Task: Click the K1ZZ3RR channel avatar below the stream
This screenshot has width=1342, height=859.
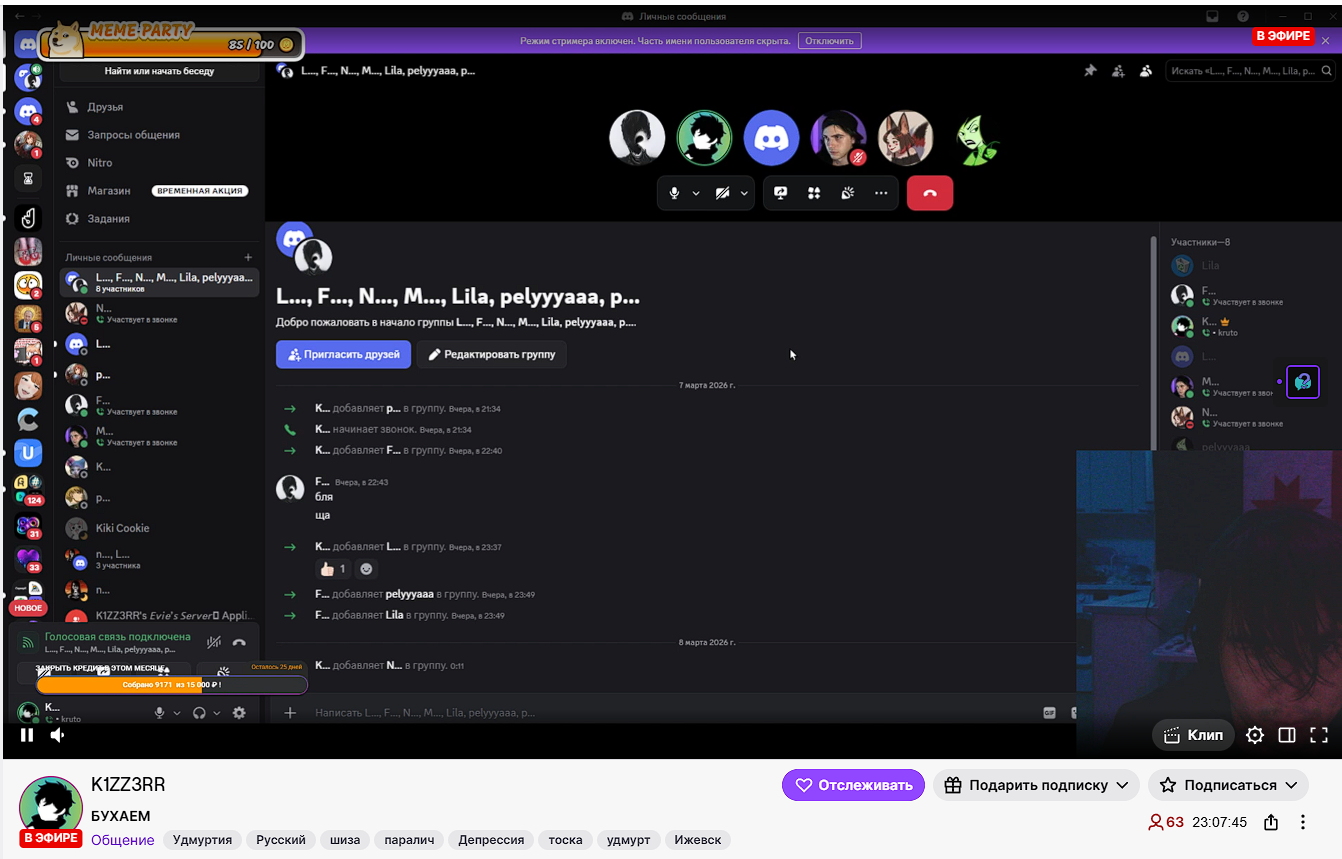Action: click(51, 806)
